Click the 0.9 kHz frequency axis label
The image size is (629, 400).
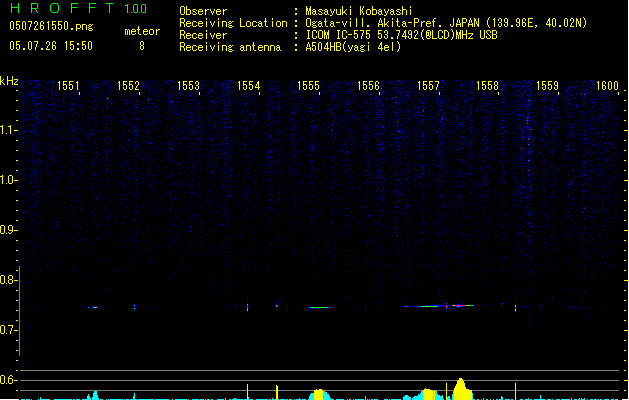(8, 230)
